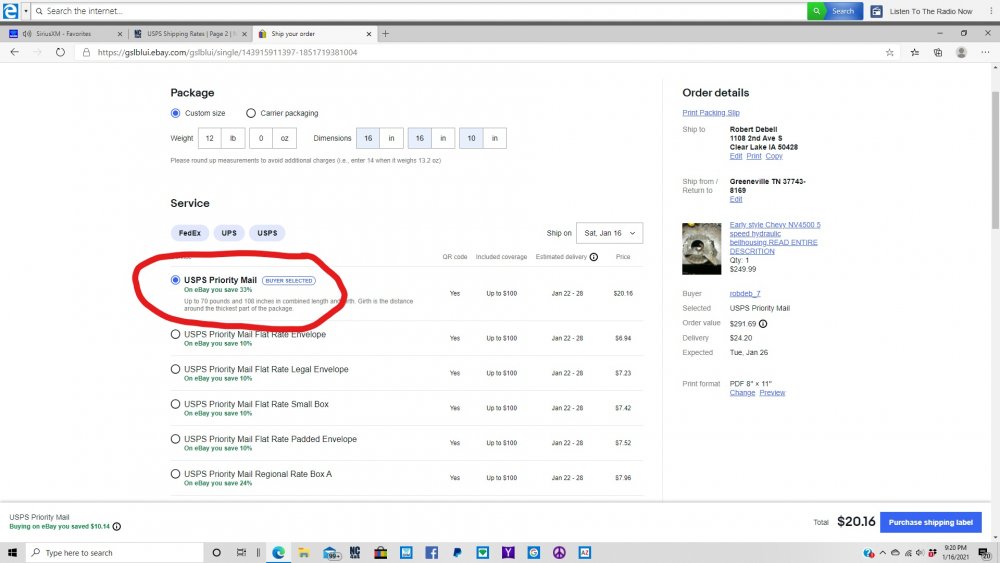Choose Priority Mail Flat Rate Padded Envelope
This screenshot has height=563, width=1000.
[175, 439]
